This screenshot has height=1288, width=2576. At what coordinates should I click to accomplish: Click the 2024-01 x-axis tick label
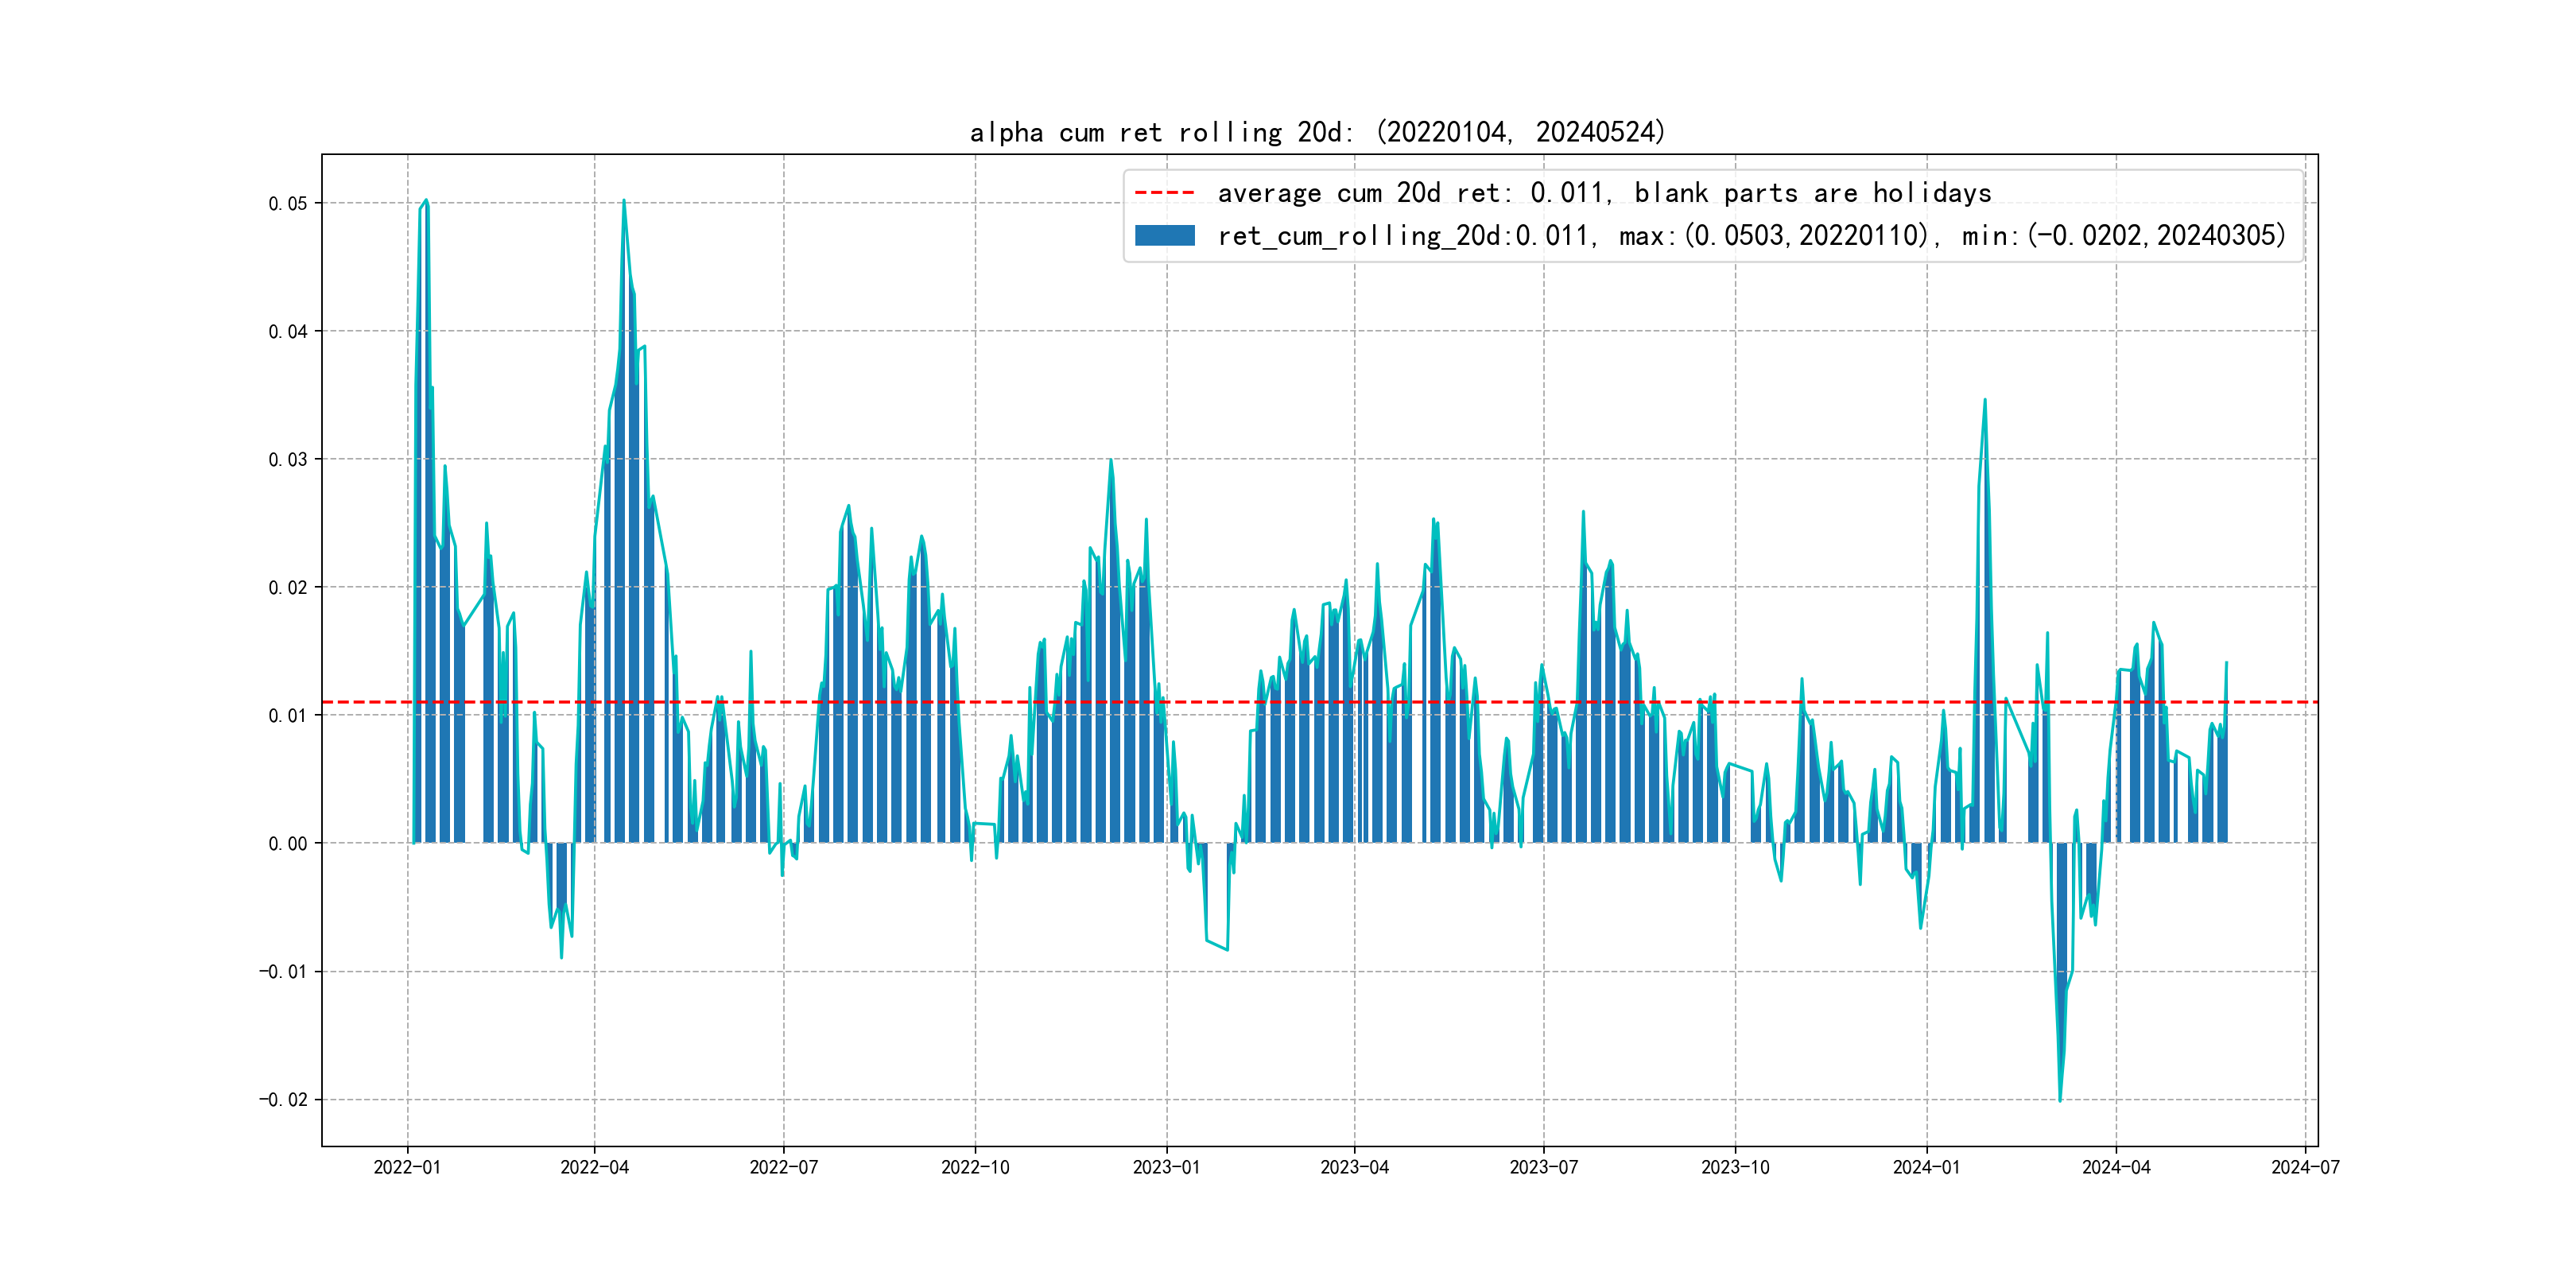[1926, 1167]
